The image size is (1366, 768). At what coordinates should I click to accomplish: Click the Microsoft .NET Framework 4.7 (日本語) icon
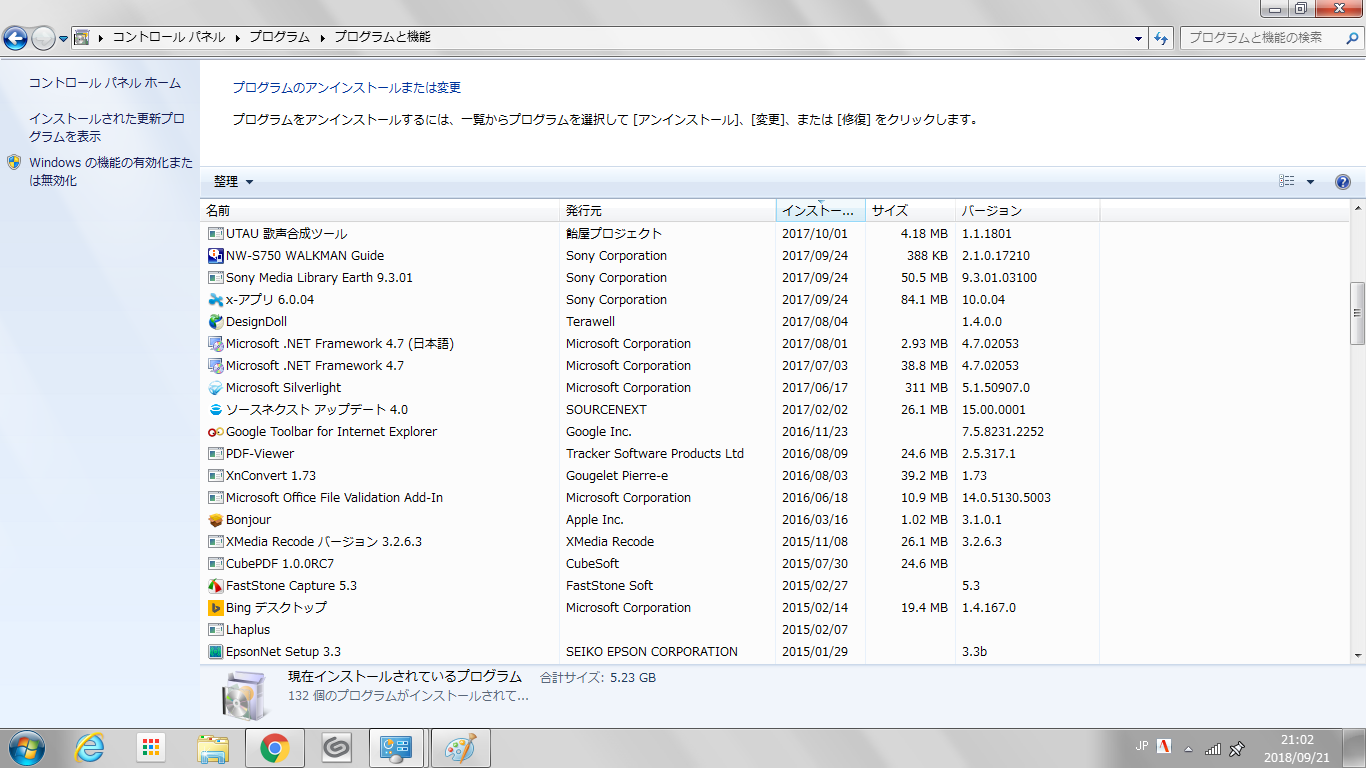(215, 344)
